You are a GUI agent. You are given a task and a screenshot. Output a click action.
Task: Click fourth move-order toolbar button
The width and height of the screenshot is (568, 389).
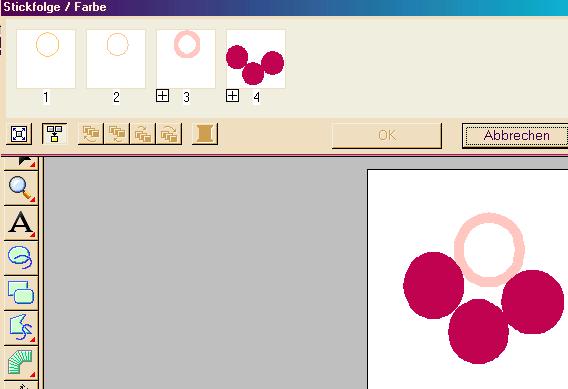[x=169, y=134]
